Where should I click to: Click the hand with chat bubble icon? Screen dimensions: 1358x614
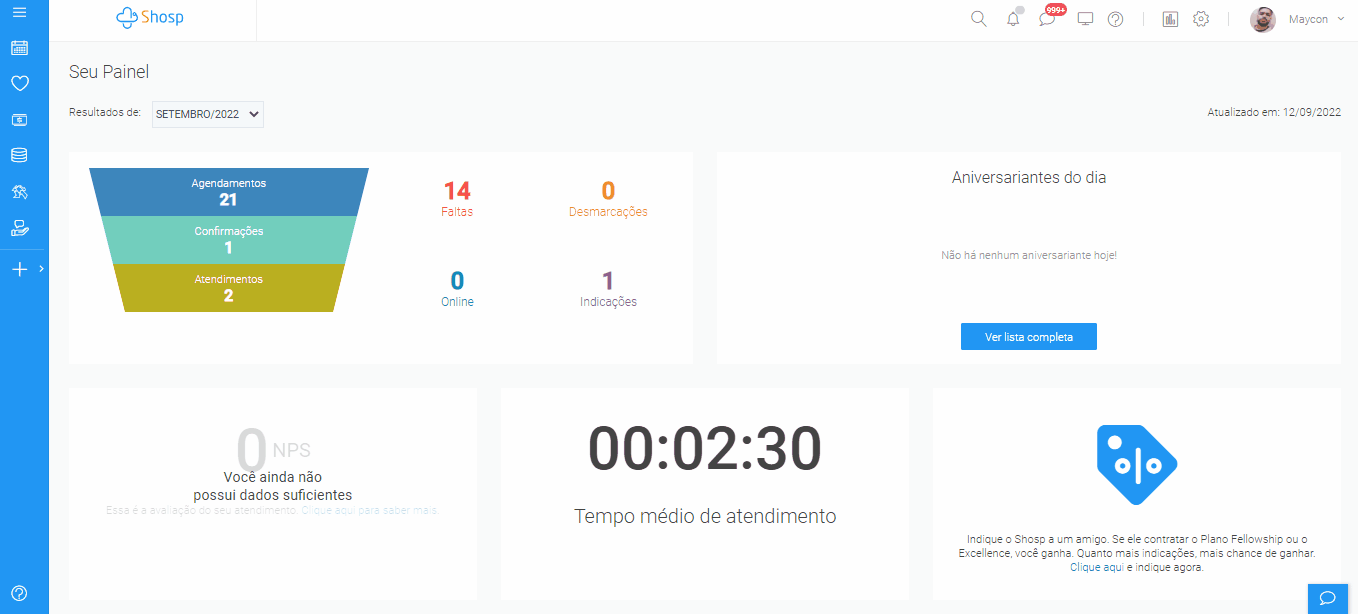[x=19, y=228]
